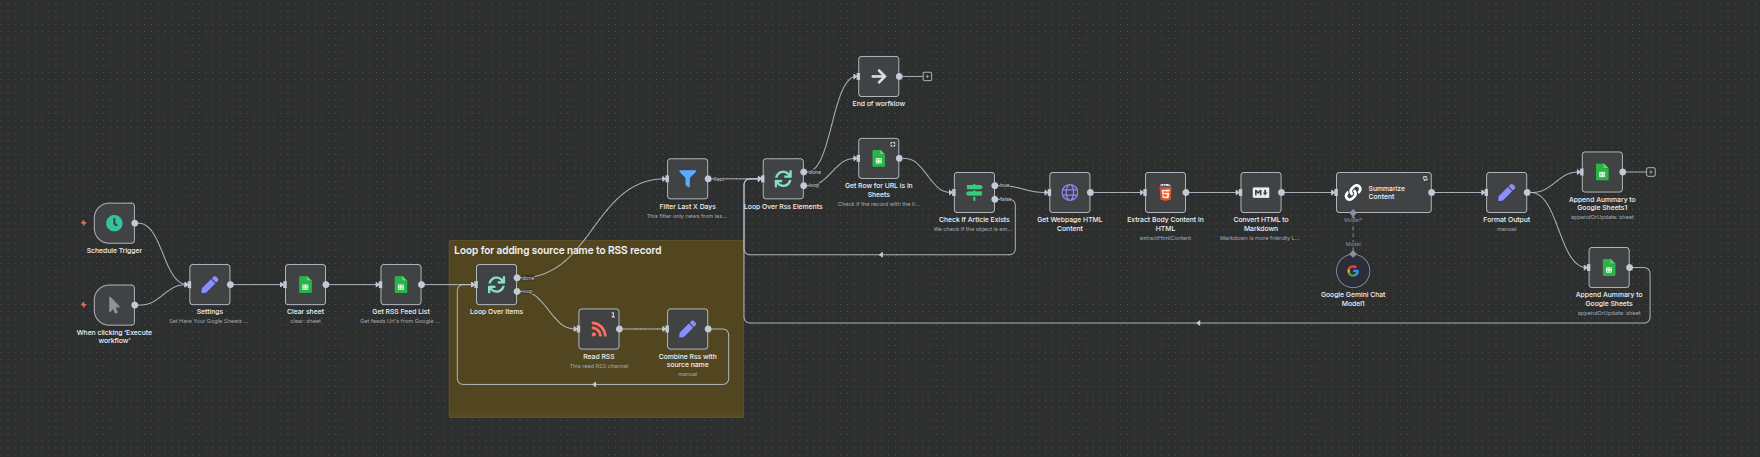Select Get Row for URL in Sheets node
1760x457 pixels.
[x=878, y=159]
